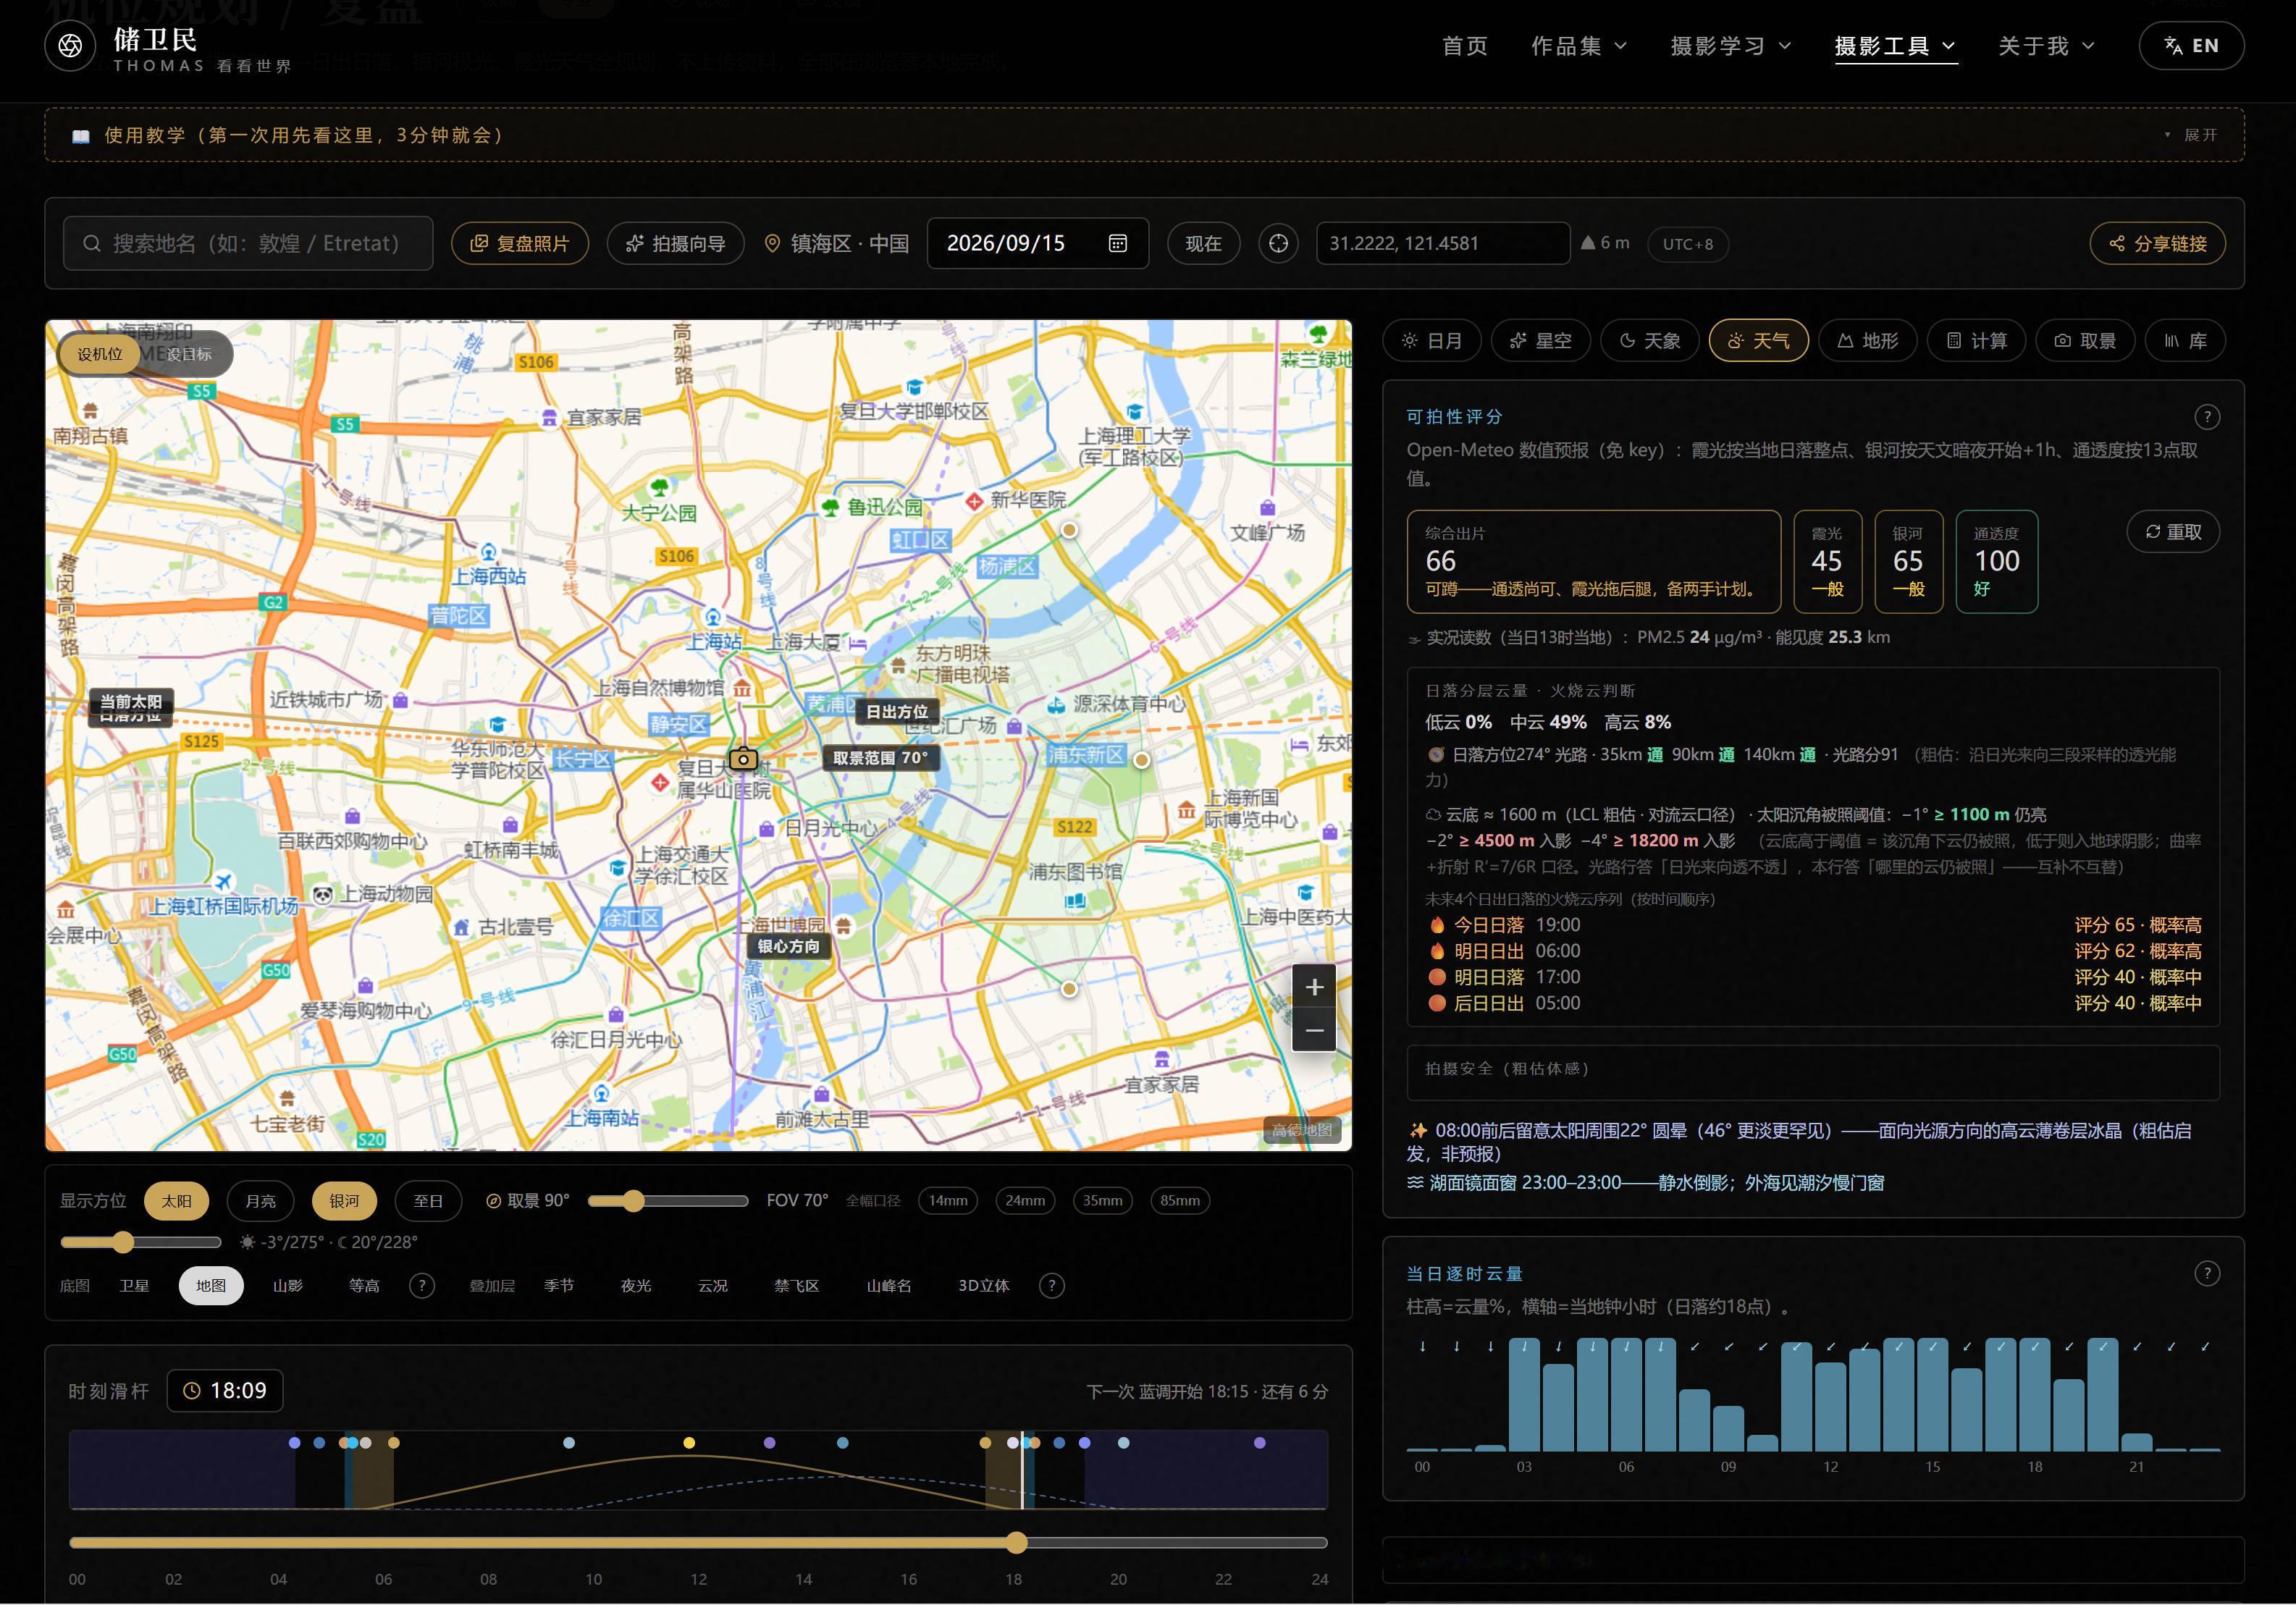
Task: Focus the 搜索地名 search field
Action: pos(248,243)
